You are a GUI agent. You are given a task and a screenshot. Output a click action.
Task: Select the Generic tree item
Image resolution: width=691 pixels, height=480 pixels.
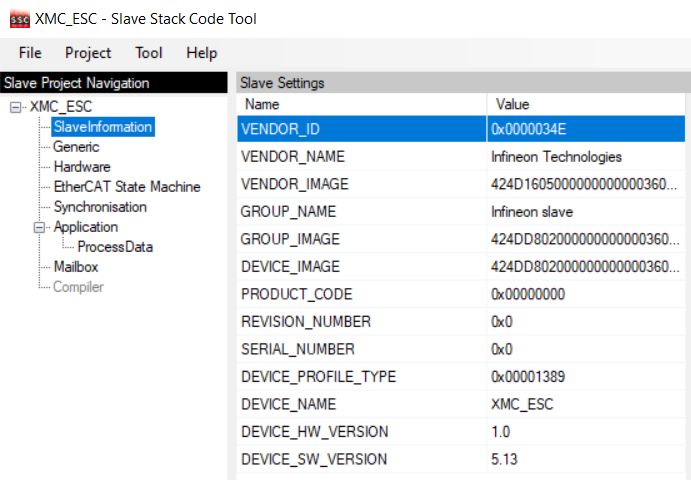(x=76, y=147)
